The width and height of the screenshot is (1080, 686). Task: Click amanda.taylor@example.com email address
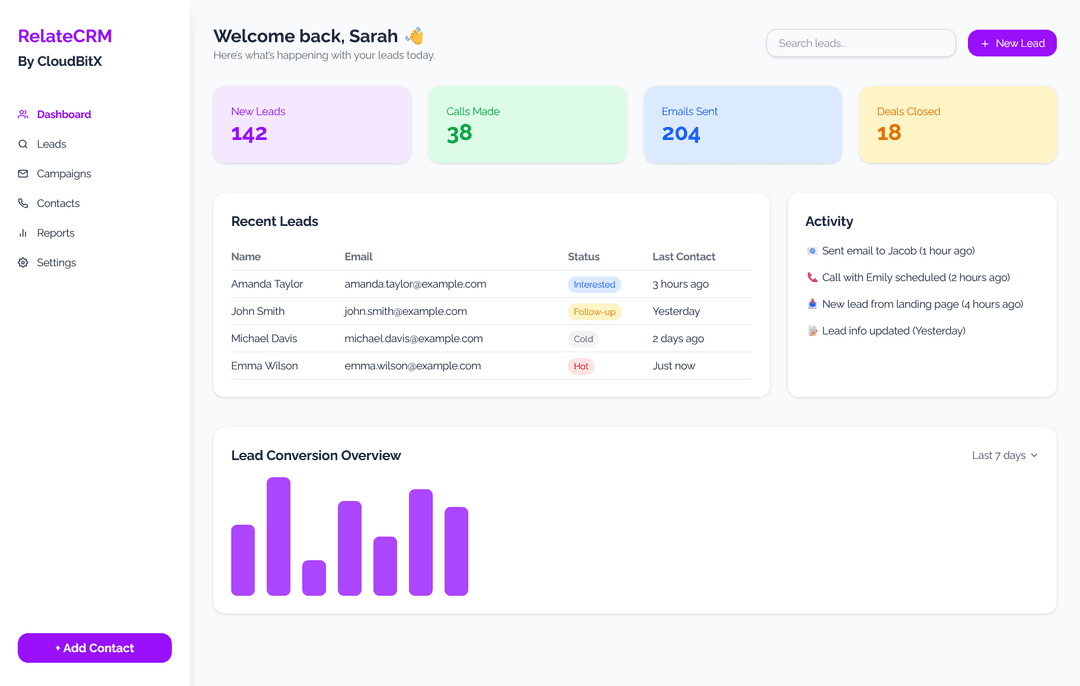point(415,284)
